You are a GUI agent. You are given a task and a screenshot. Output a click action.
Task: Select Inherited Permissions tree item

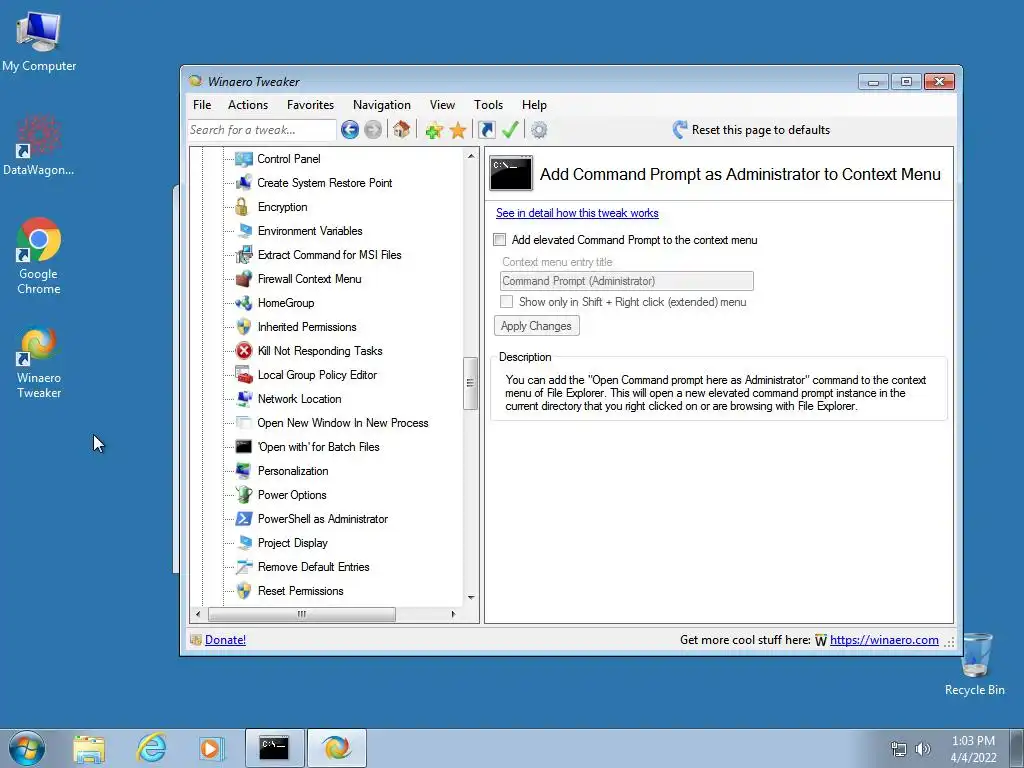click(x=307, y=327)
